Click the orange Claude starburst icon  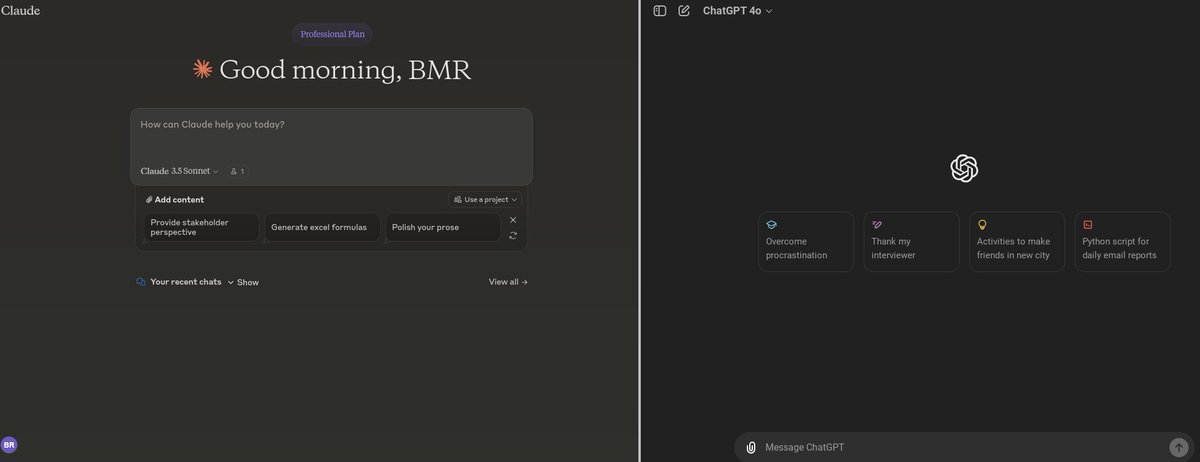tap(203, 69)
